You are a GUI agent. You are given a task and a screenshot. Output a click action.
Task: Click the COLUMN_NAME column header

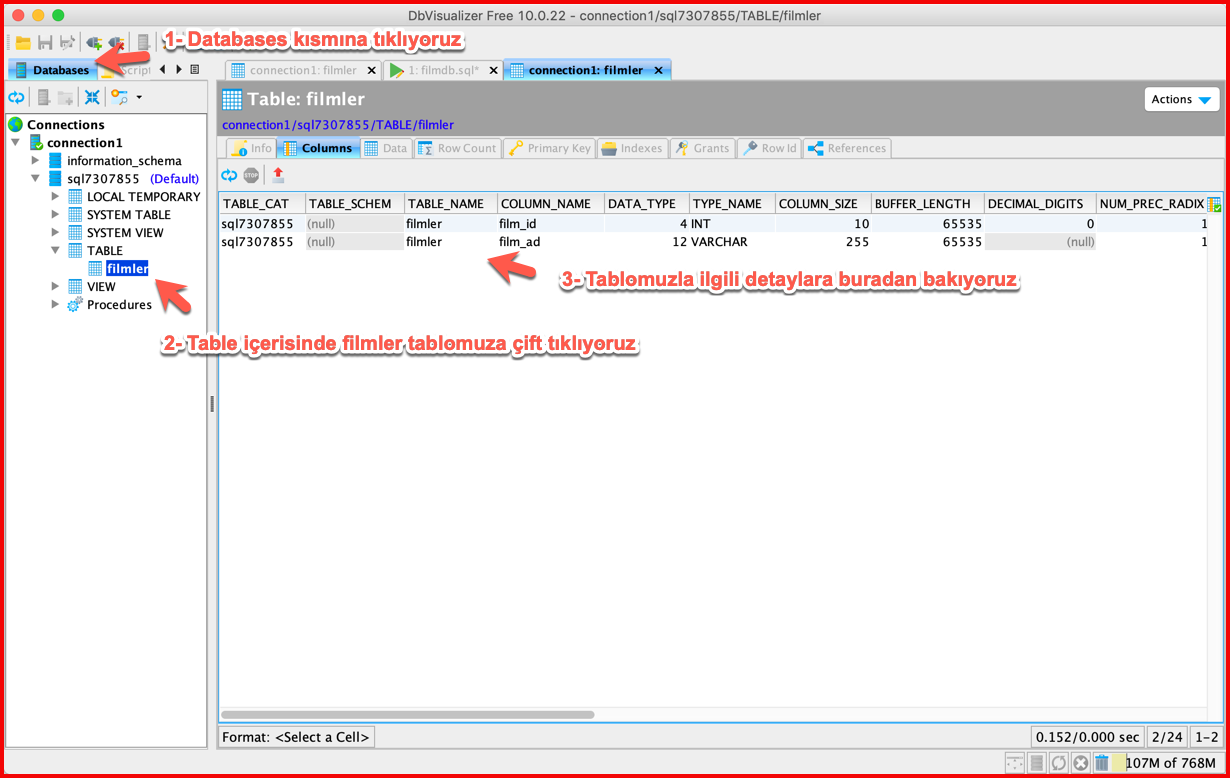550,203
